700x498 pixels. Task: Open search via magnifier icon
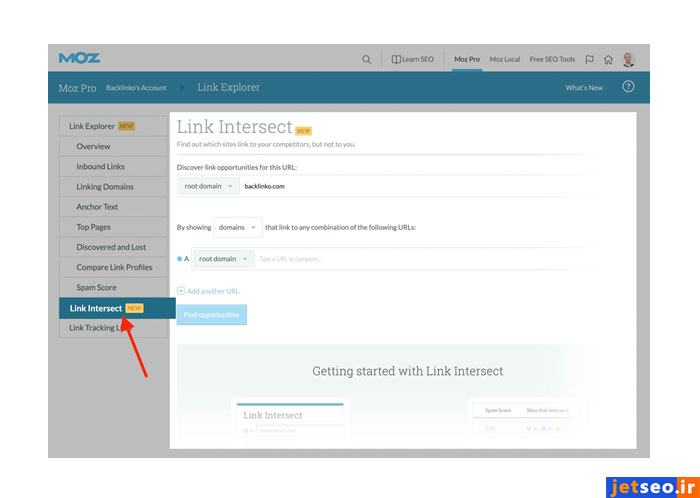(367, 59)
